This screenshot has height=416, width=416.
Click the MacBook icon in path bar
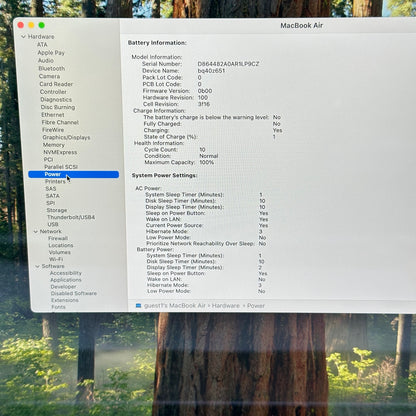point(138,306)
